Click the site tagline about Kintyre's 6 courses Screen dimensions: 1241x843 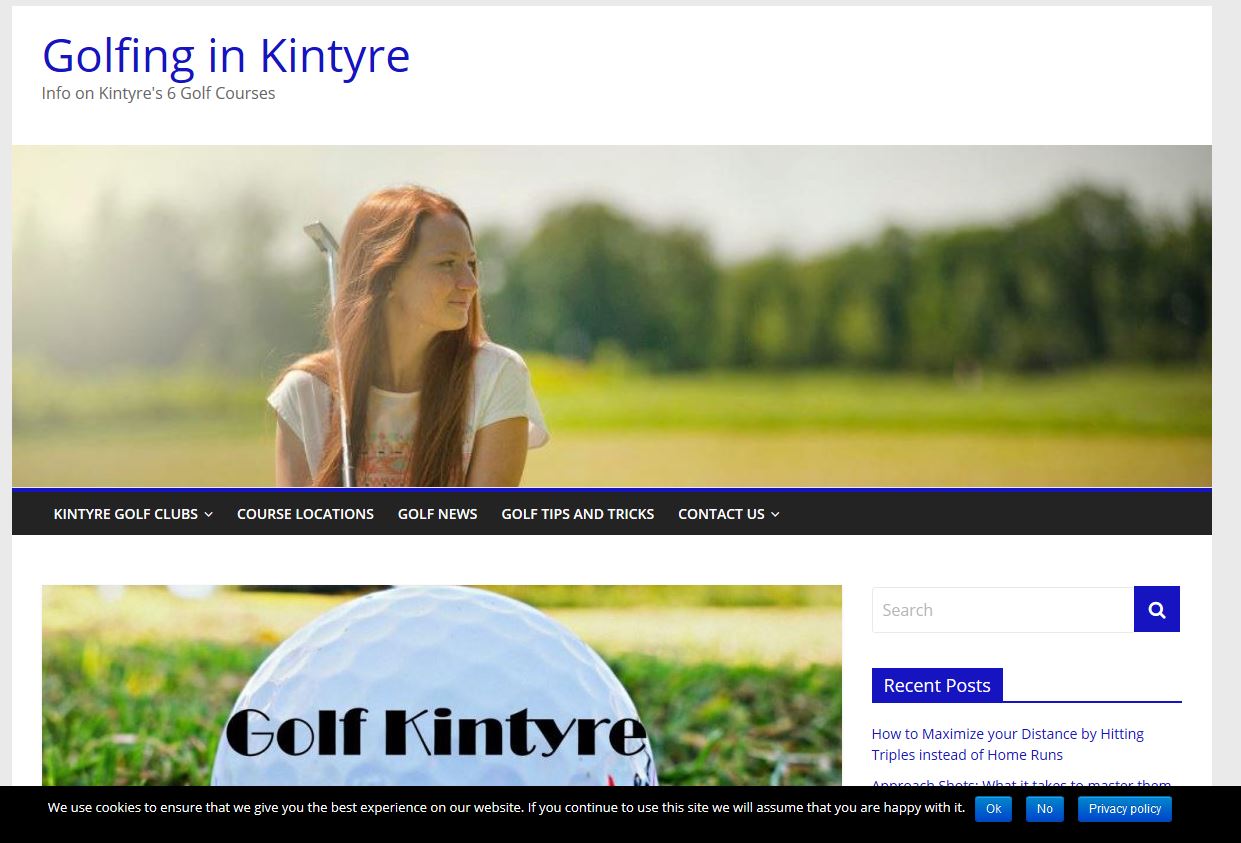pyautogui.click(x=157, y=93)
